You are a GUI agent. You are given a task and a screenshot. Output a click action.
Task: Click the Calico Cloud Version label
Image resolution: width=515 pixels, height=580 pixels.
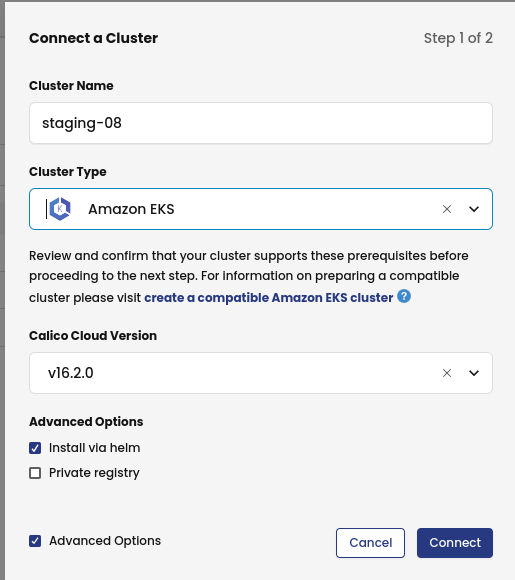(x=93, y=335)
